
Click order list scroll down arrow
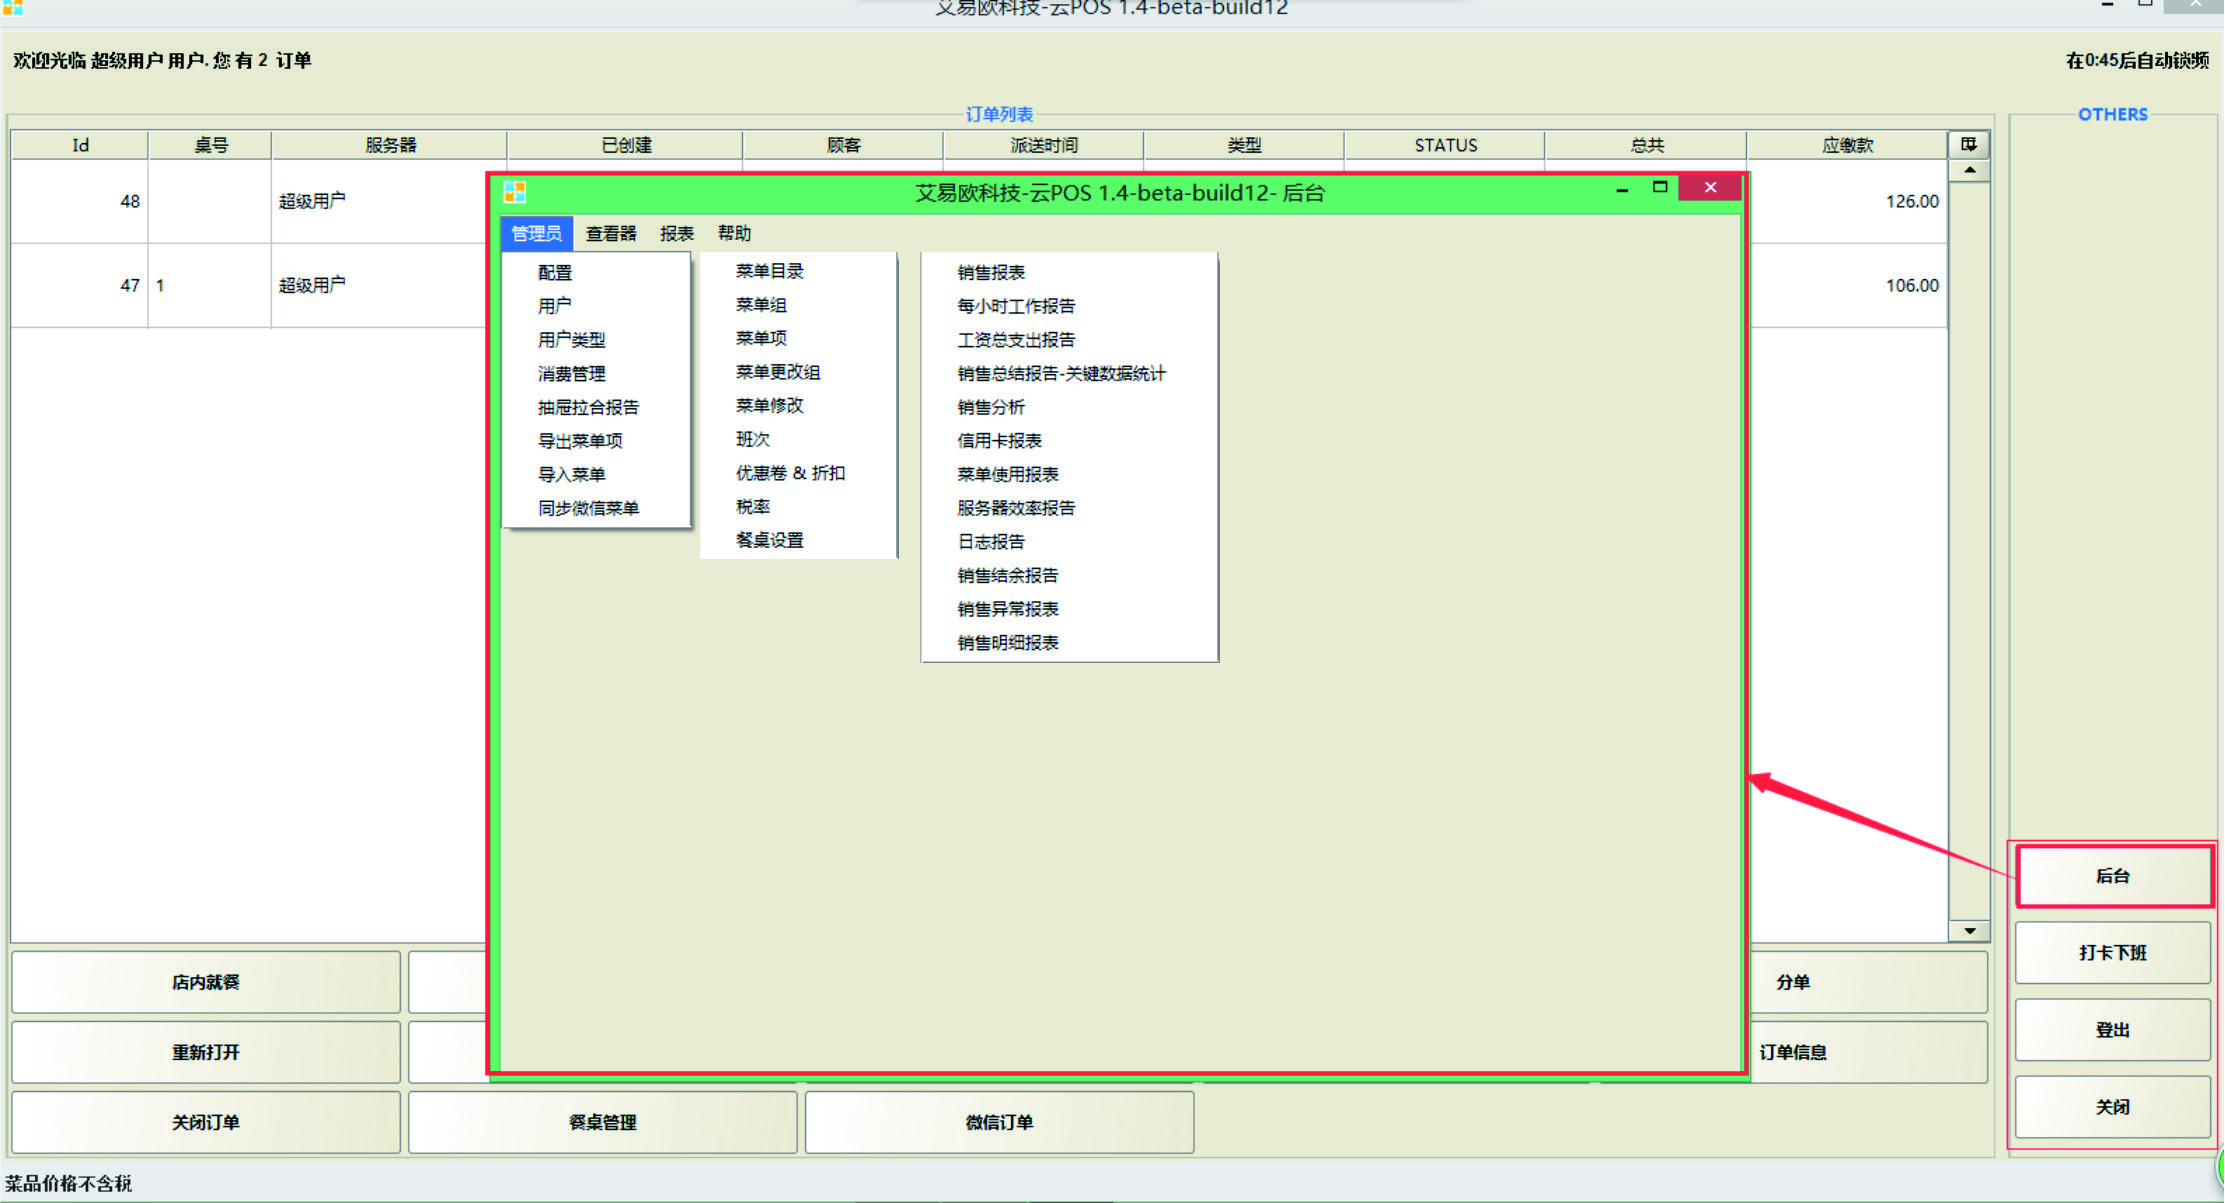[1969, 931]
